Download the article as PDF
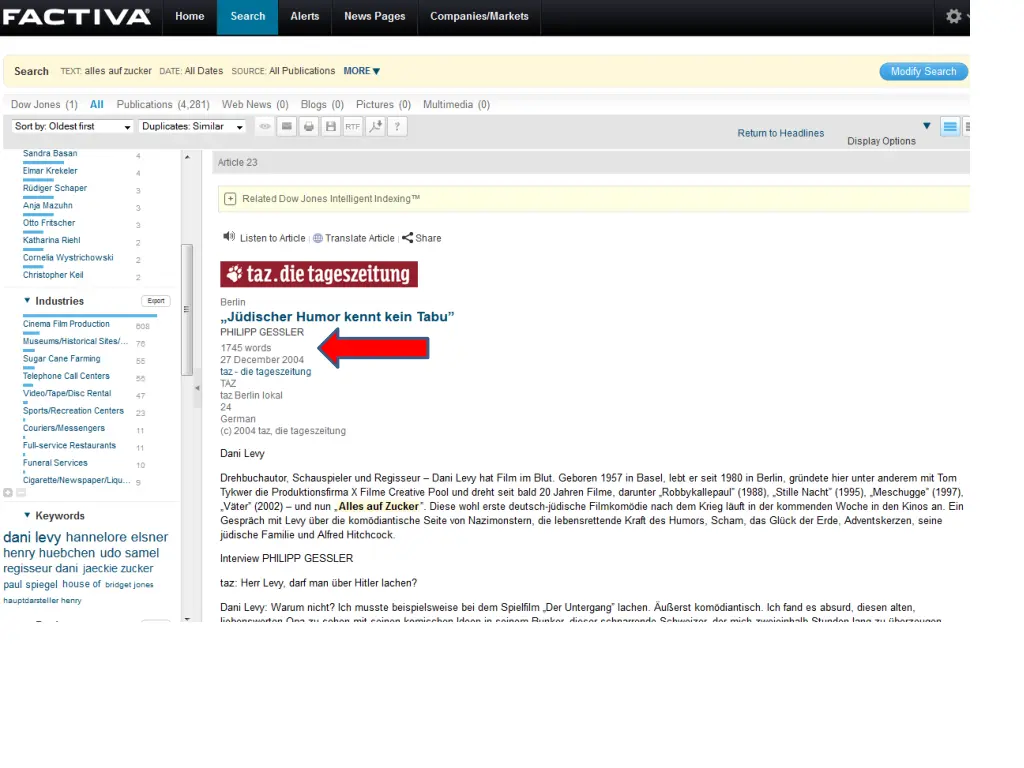Screen dimensions: 1024x768 pos(375,126)
